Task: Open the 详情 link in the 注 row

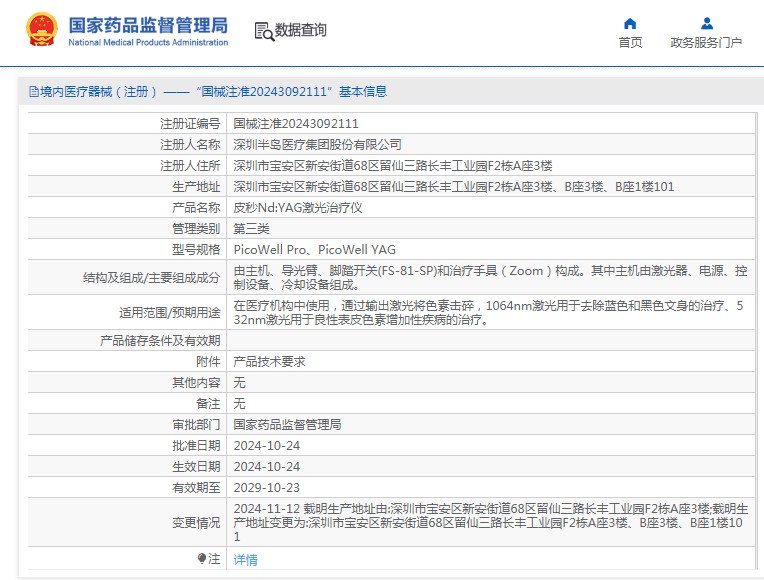Action: point(245,560)
